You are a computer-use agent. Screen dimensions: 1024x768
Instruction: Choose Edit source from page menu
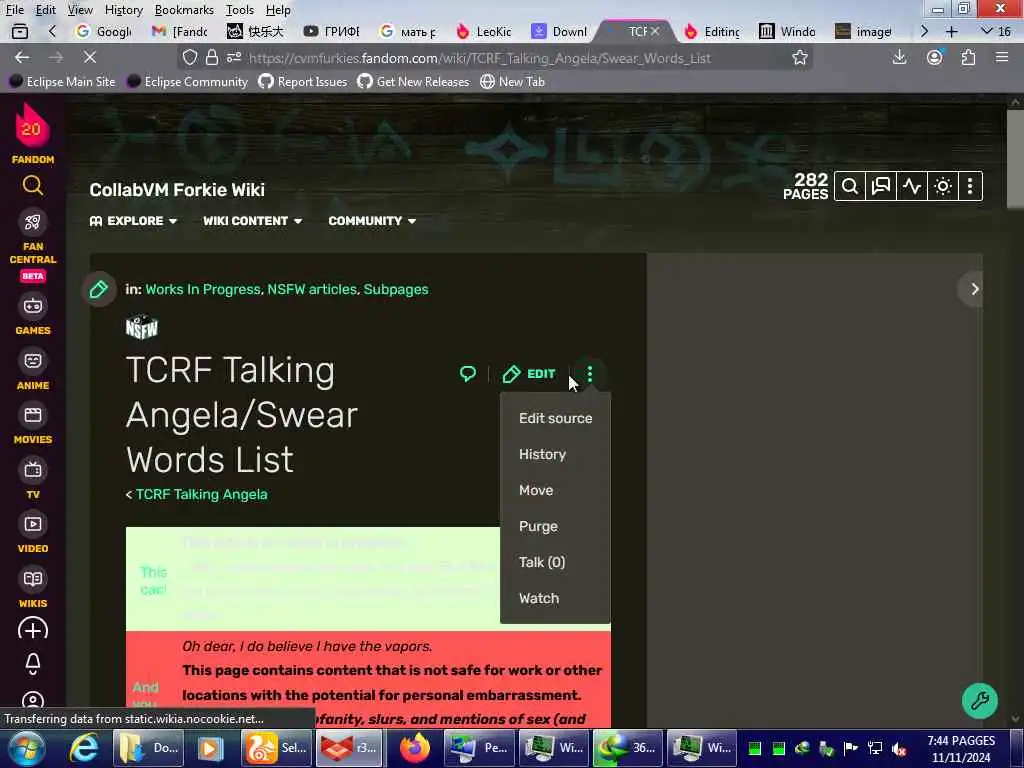[x=555, y=418]
